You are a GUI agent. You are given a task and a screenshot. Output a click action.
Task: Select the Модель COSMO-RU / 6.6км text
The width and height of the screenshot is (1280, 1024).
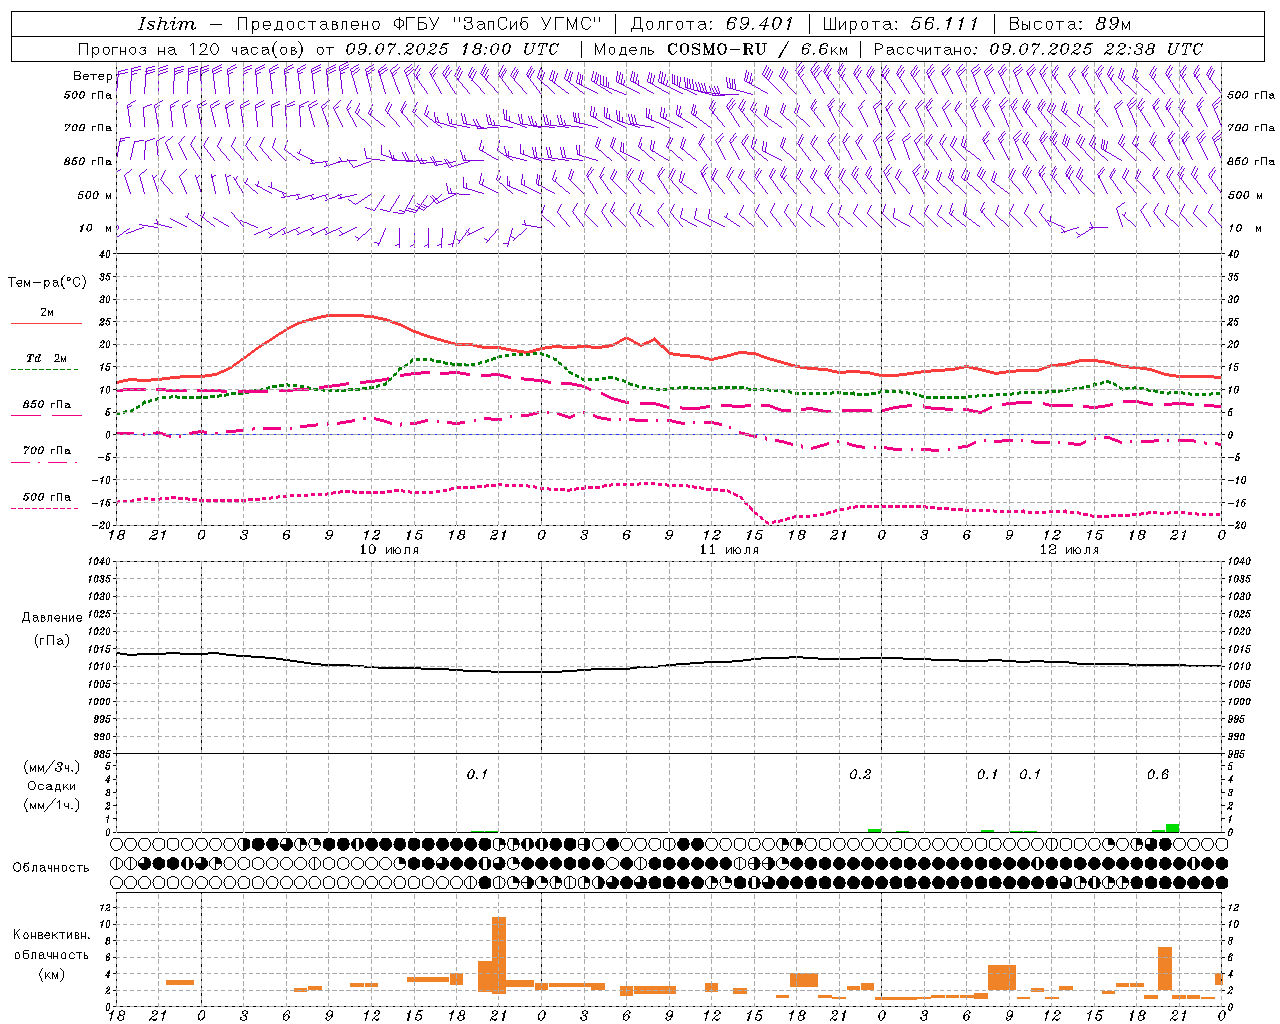tap(721, 49)
